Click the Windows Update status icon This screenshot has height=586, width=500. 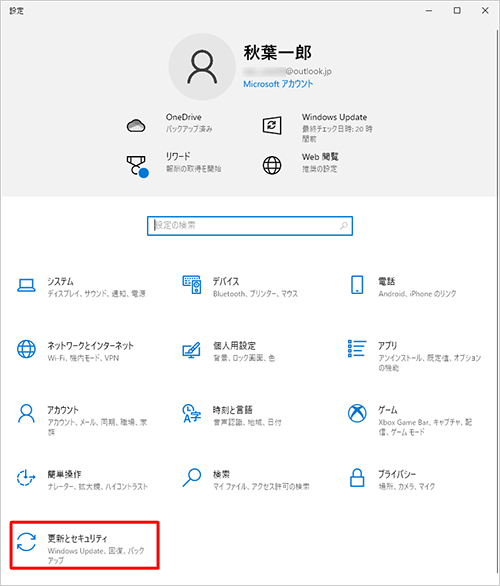click(272, 125)
